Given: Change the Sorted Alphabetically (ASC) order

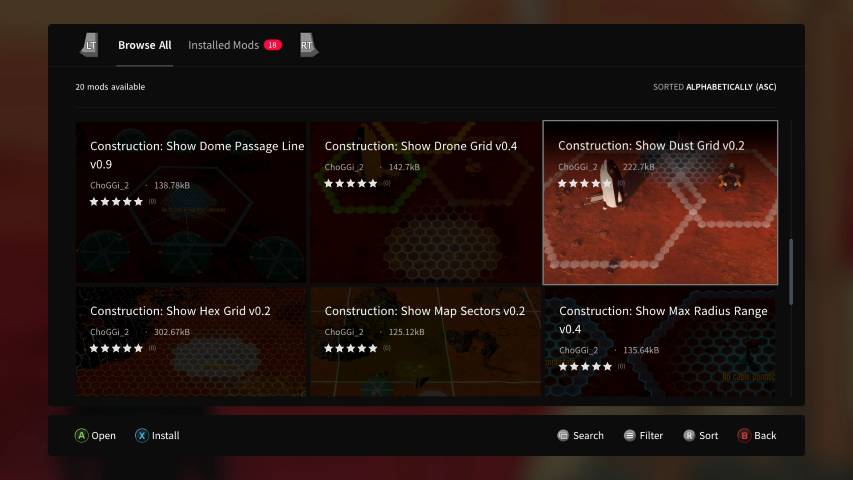Looking at the screenshot, I should [714, 87].
